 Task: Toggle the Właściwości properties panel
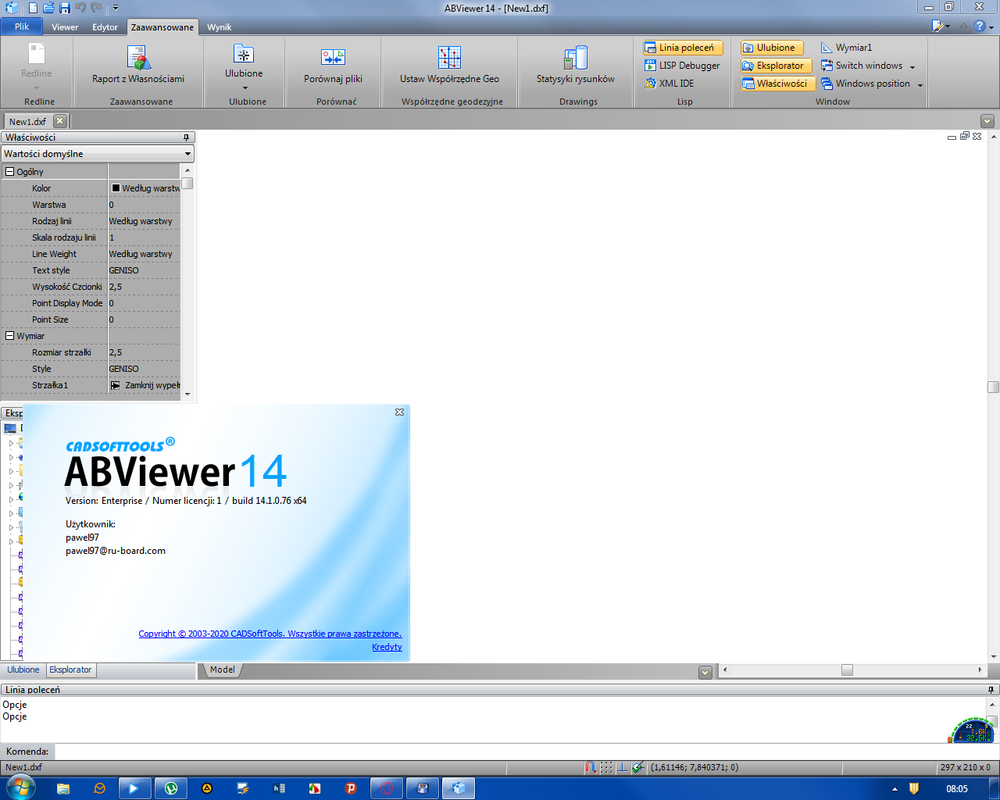coord(777,84)
